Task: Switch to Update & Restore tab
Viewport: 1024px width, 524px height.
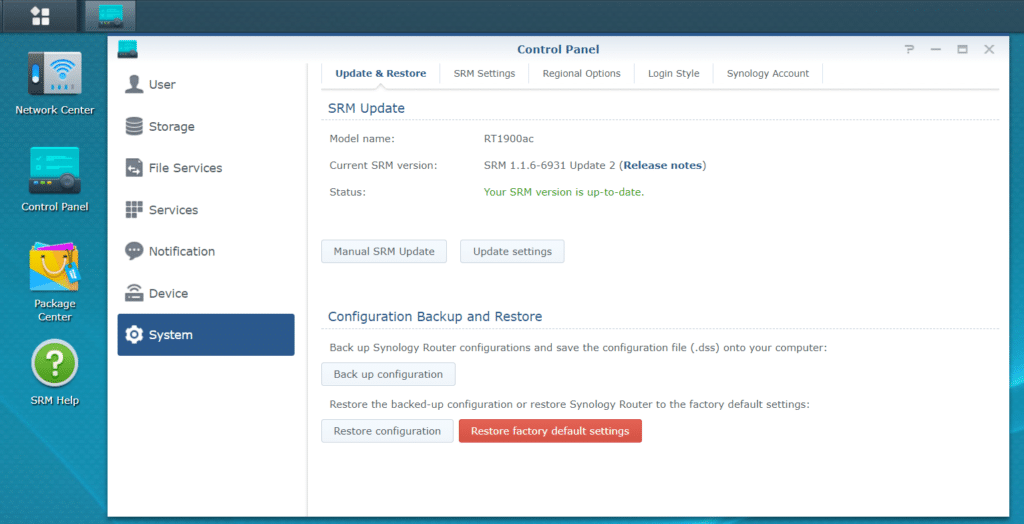Action: coord(381,74)
